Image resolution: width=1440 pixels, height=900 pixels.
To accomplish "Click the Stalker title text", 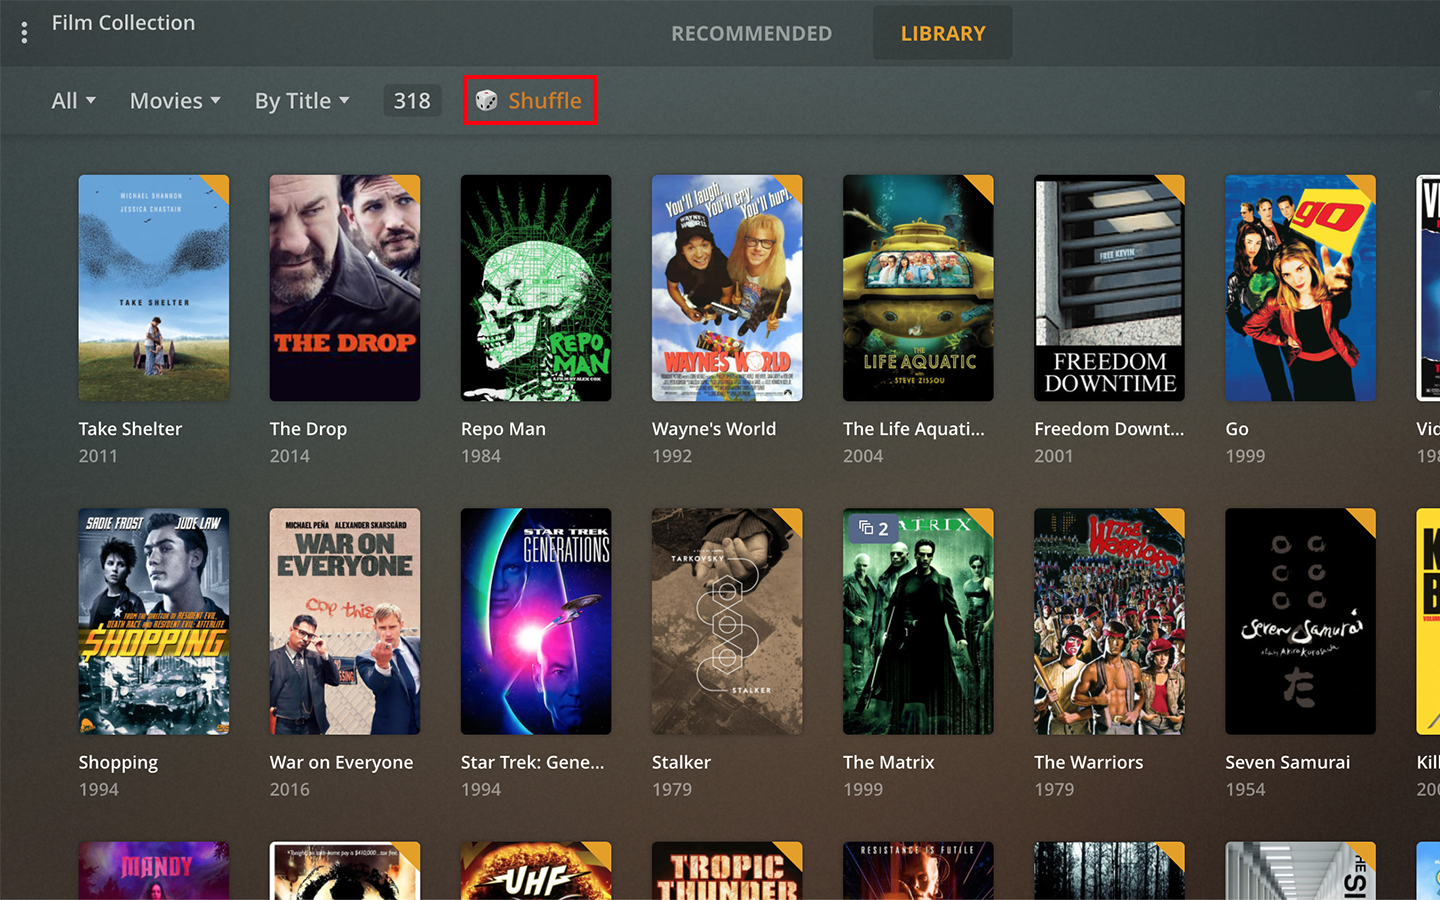I will click(x=681, y=762).
